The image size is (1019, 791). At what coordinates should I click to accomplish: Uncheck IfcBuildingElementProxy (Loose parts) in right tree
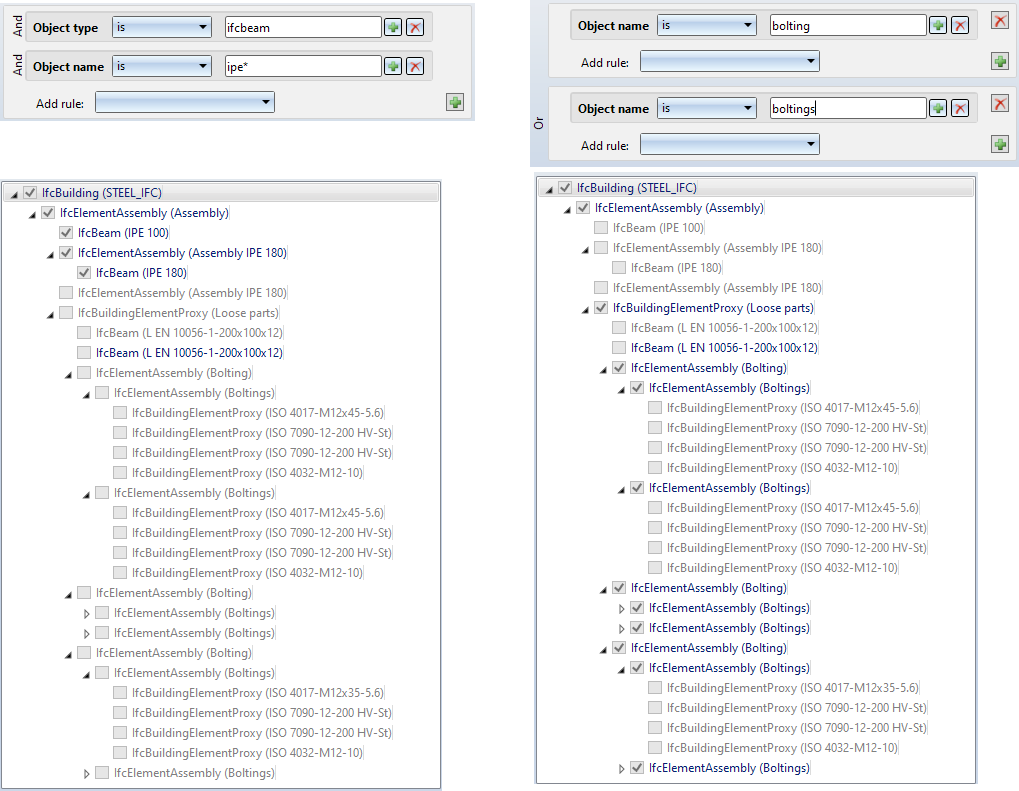[601, 307]
